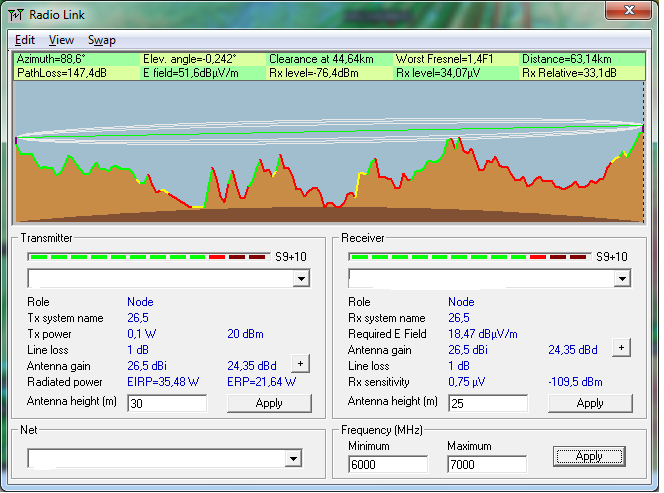Open the Edit menu
The height and width of the screenshot is (493, 664).
click(25, 40)
